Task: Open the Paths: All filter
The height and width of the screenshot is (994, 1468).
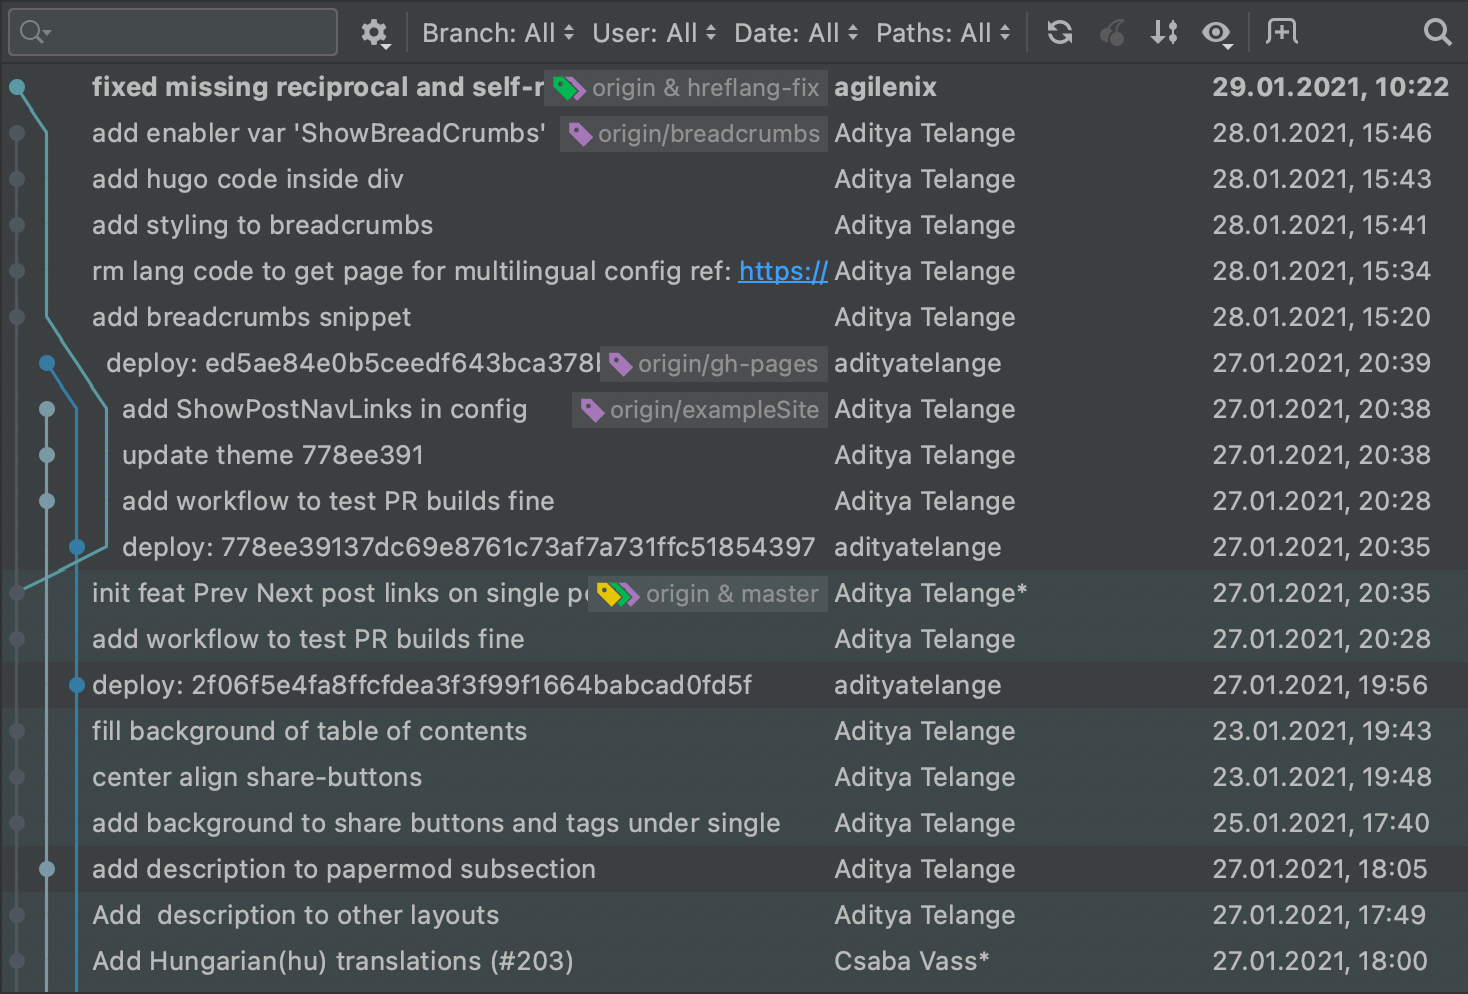Action: [x=943, y=33]
